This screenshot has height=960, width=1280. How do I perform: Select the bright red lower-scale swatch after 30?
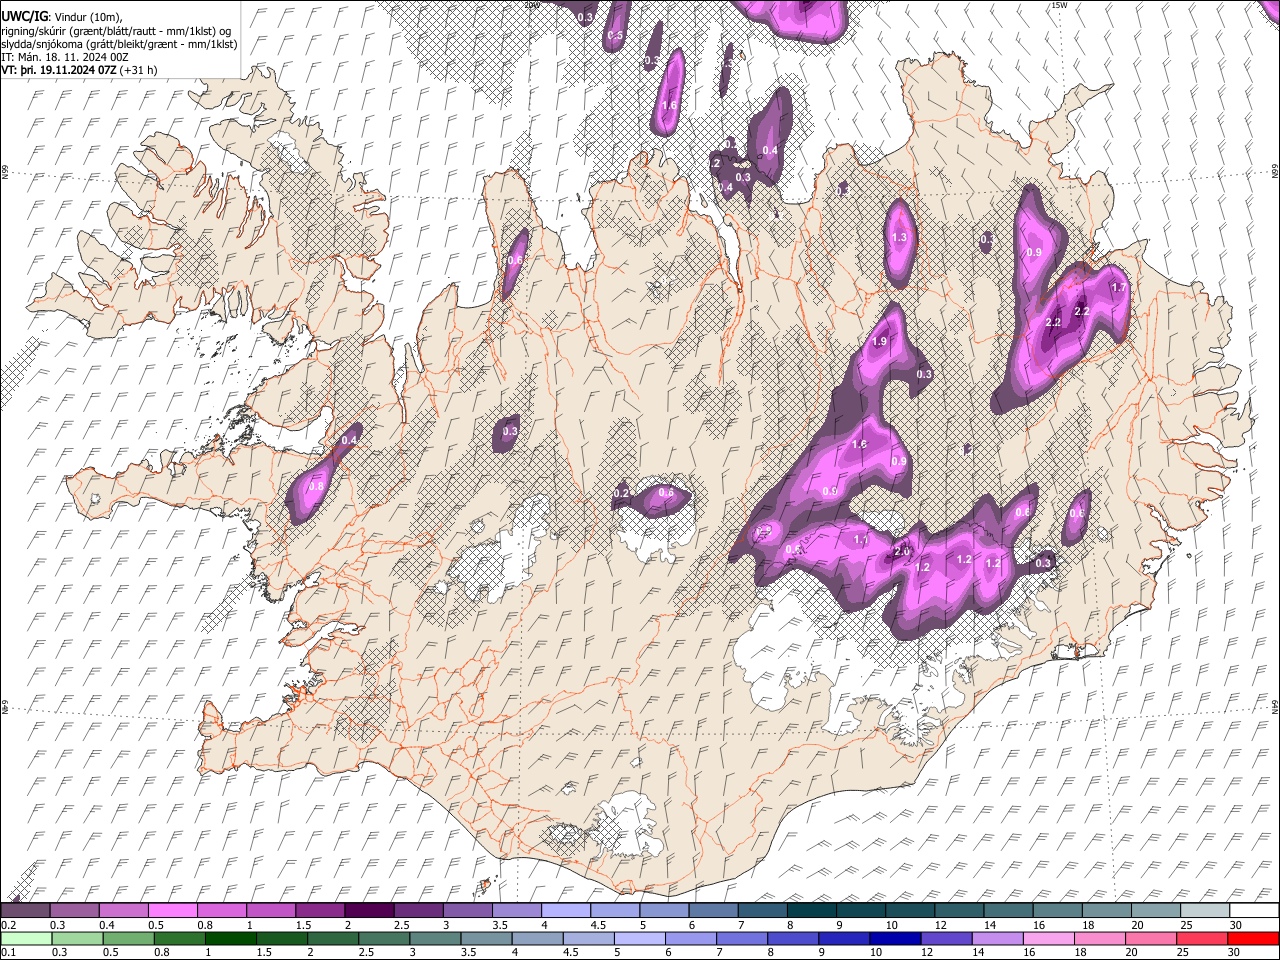click(x=1255, y=938)
